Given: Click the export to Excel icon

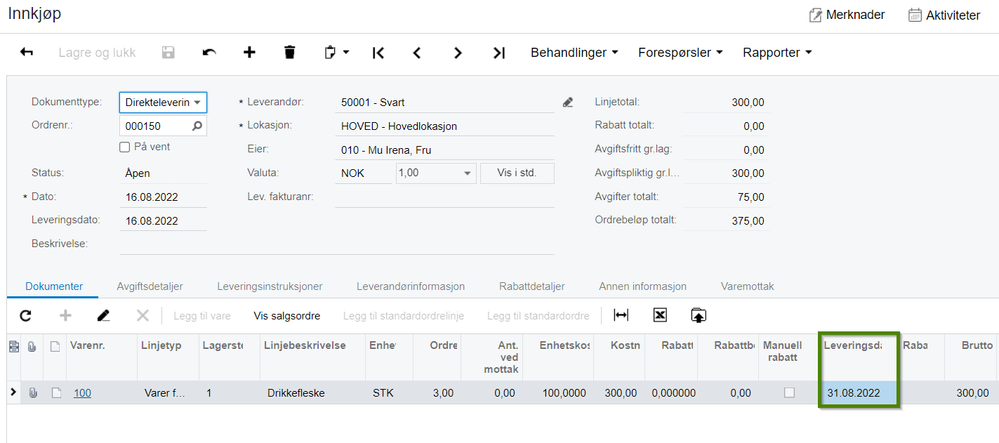Looking at the screenshot, I should [660, 316].
